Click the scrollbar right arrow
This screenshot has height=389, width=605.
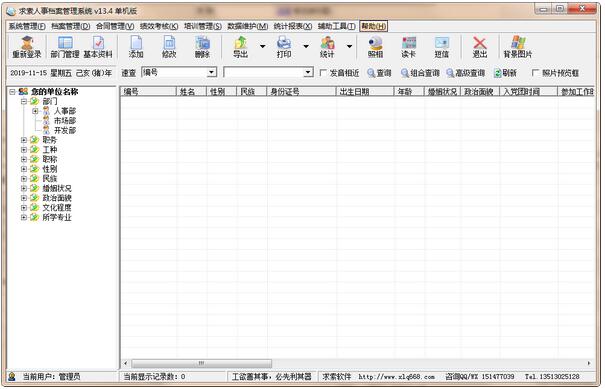(x=589, y=364)
